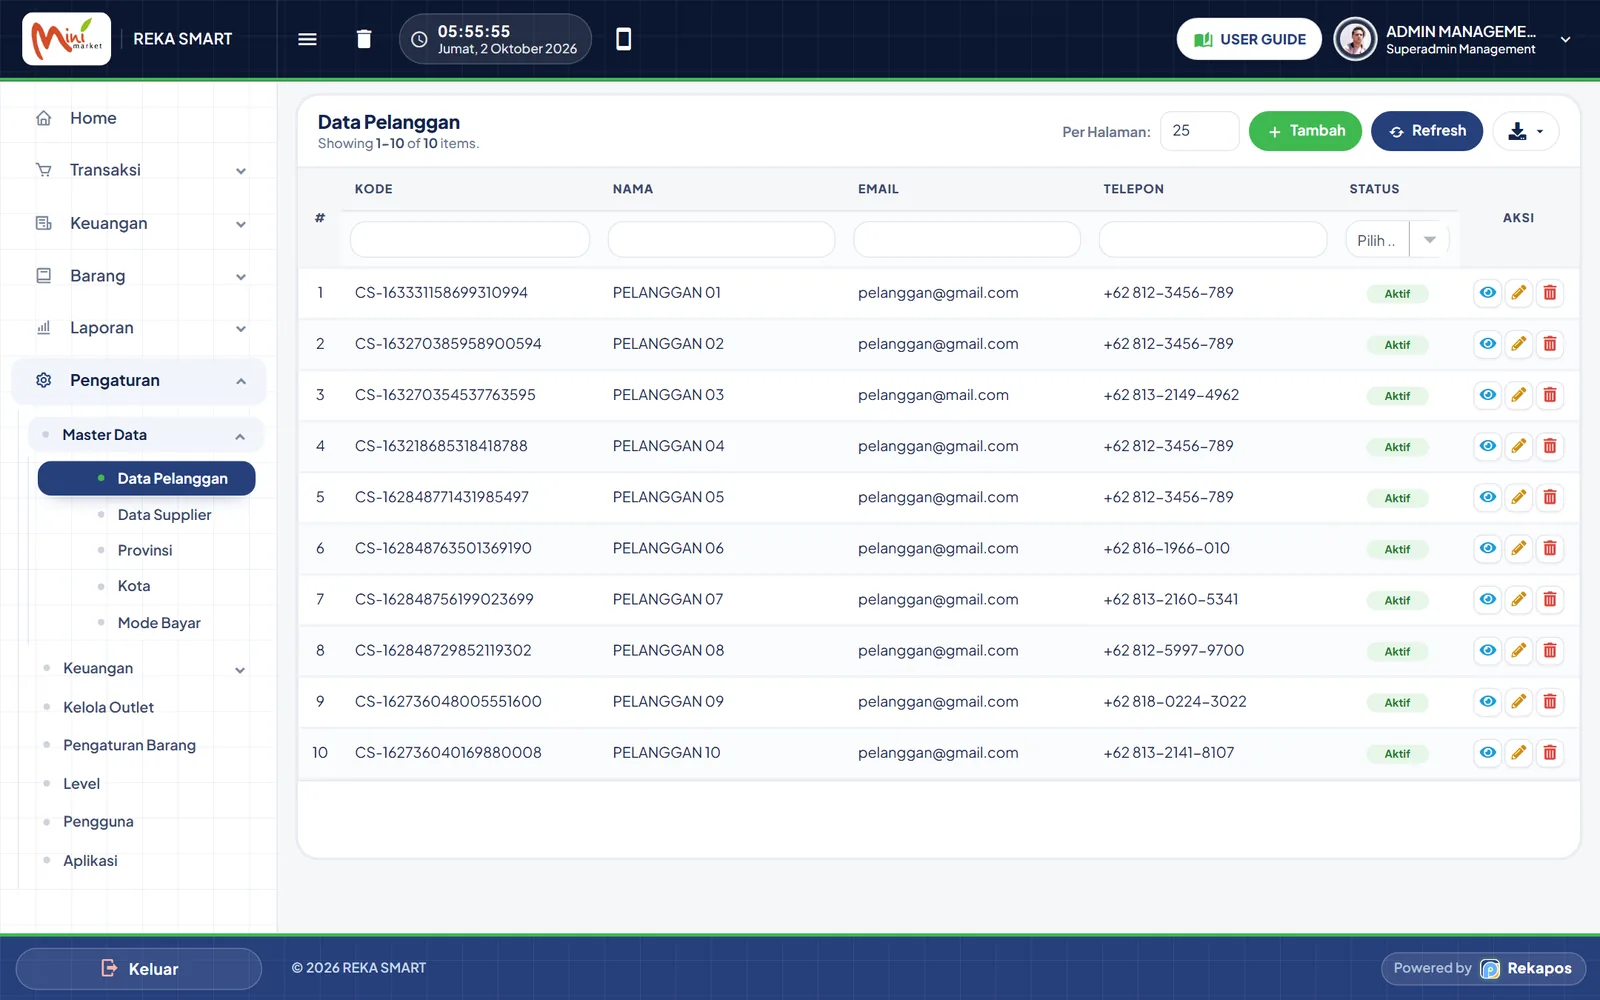Viewport: 1600px width, 1000px height.
Task: Expand the Laporan sidebar menu
Action: [x=140, y=328]
